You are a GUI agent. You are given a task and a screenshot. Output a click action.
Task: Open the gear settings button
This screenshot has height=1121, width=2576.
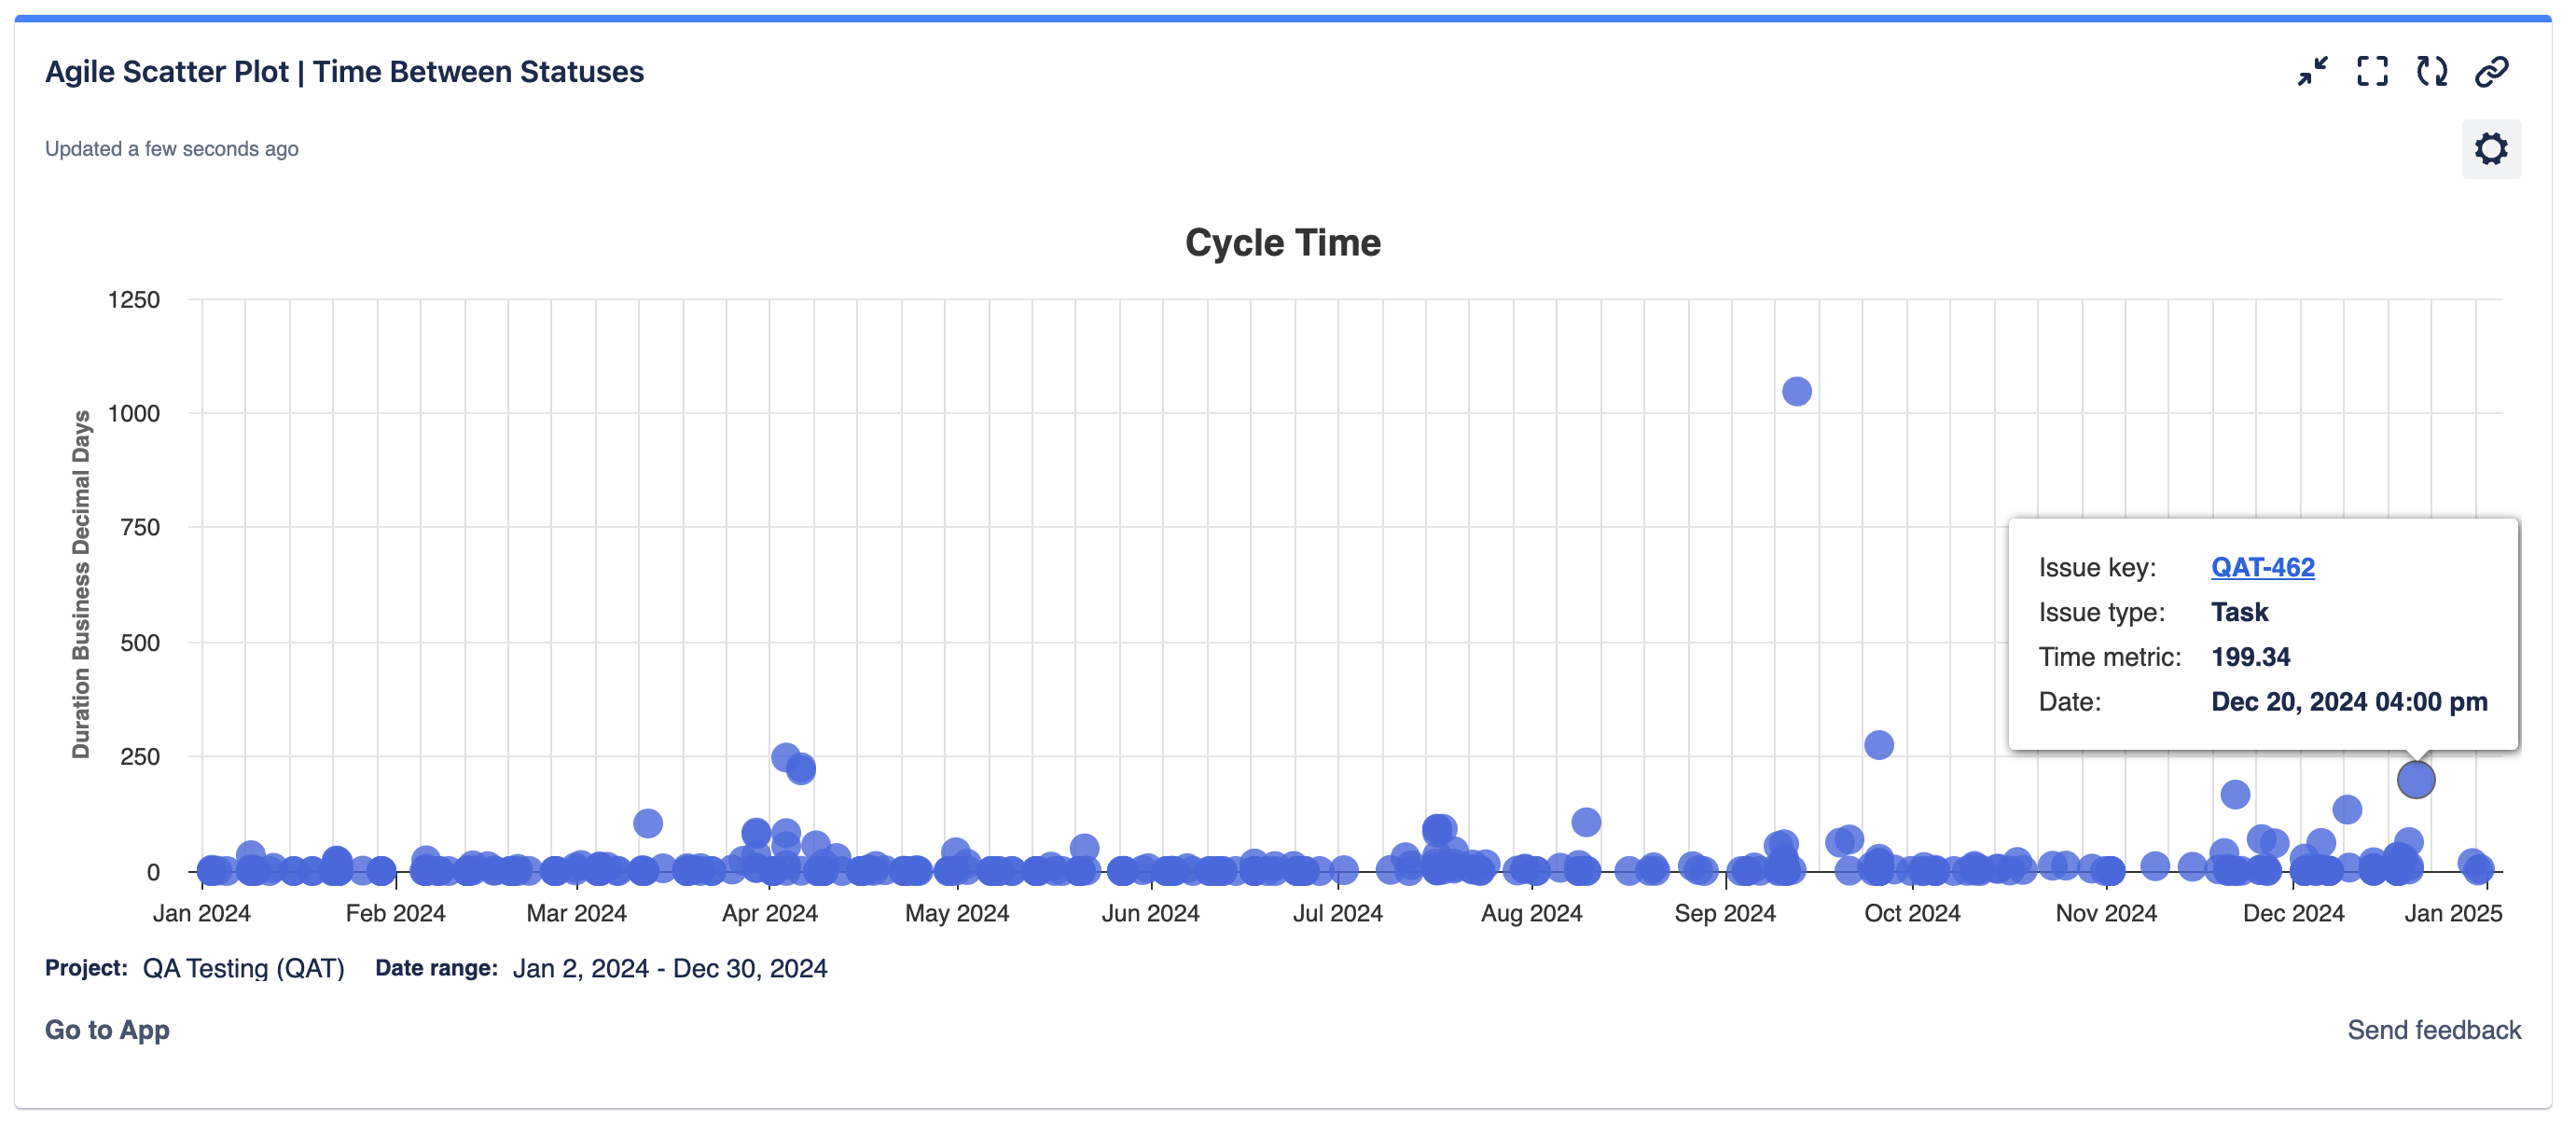pos(2491,149)
